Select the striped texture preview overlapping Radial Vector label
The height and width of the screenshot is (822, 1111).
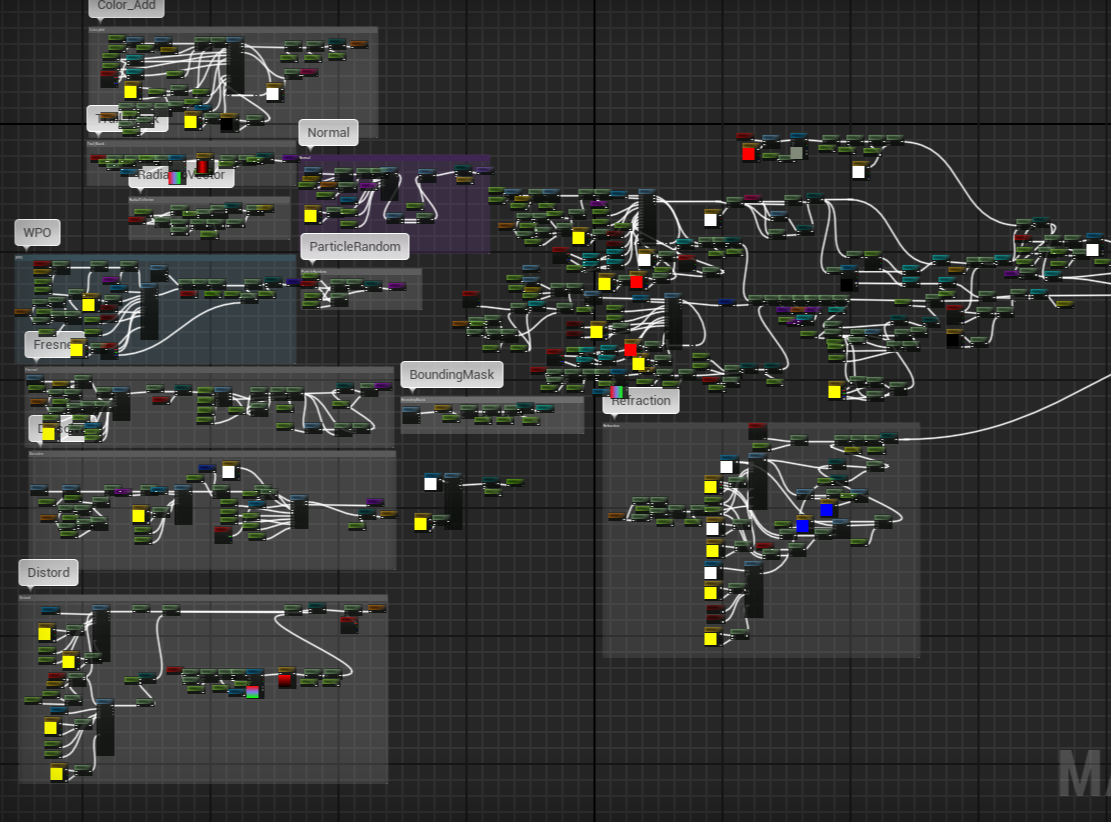pyautogui.click(x=174, y=178)
